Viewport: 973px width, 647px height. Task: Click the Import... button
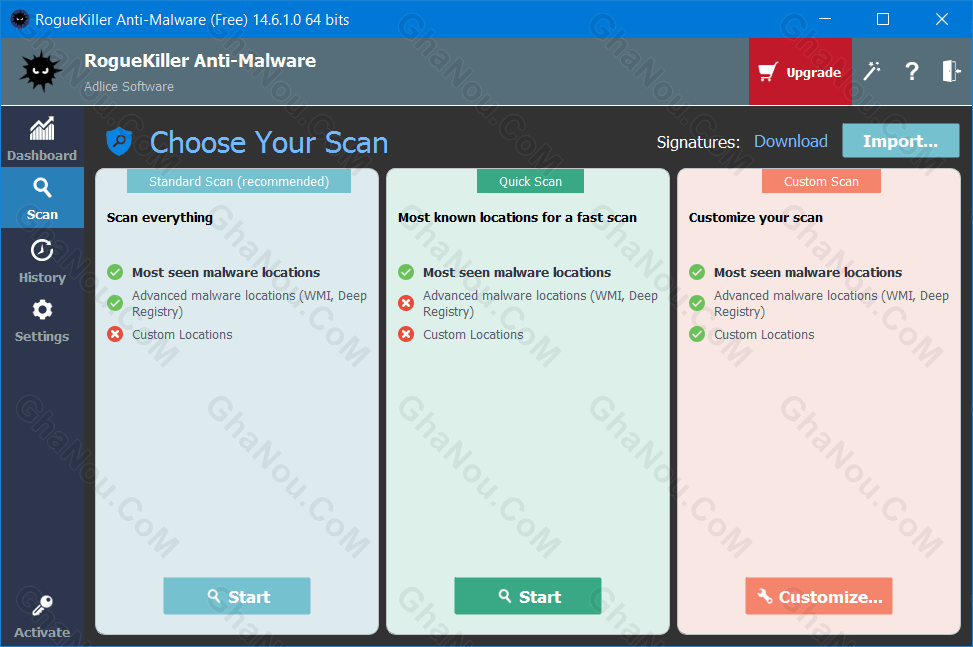tap(900, 141)
